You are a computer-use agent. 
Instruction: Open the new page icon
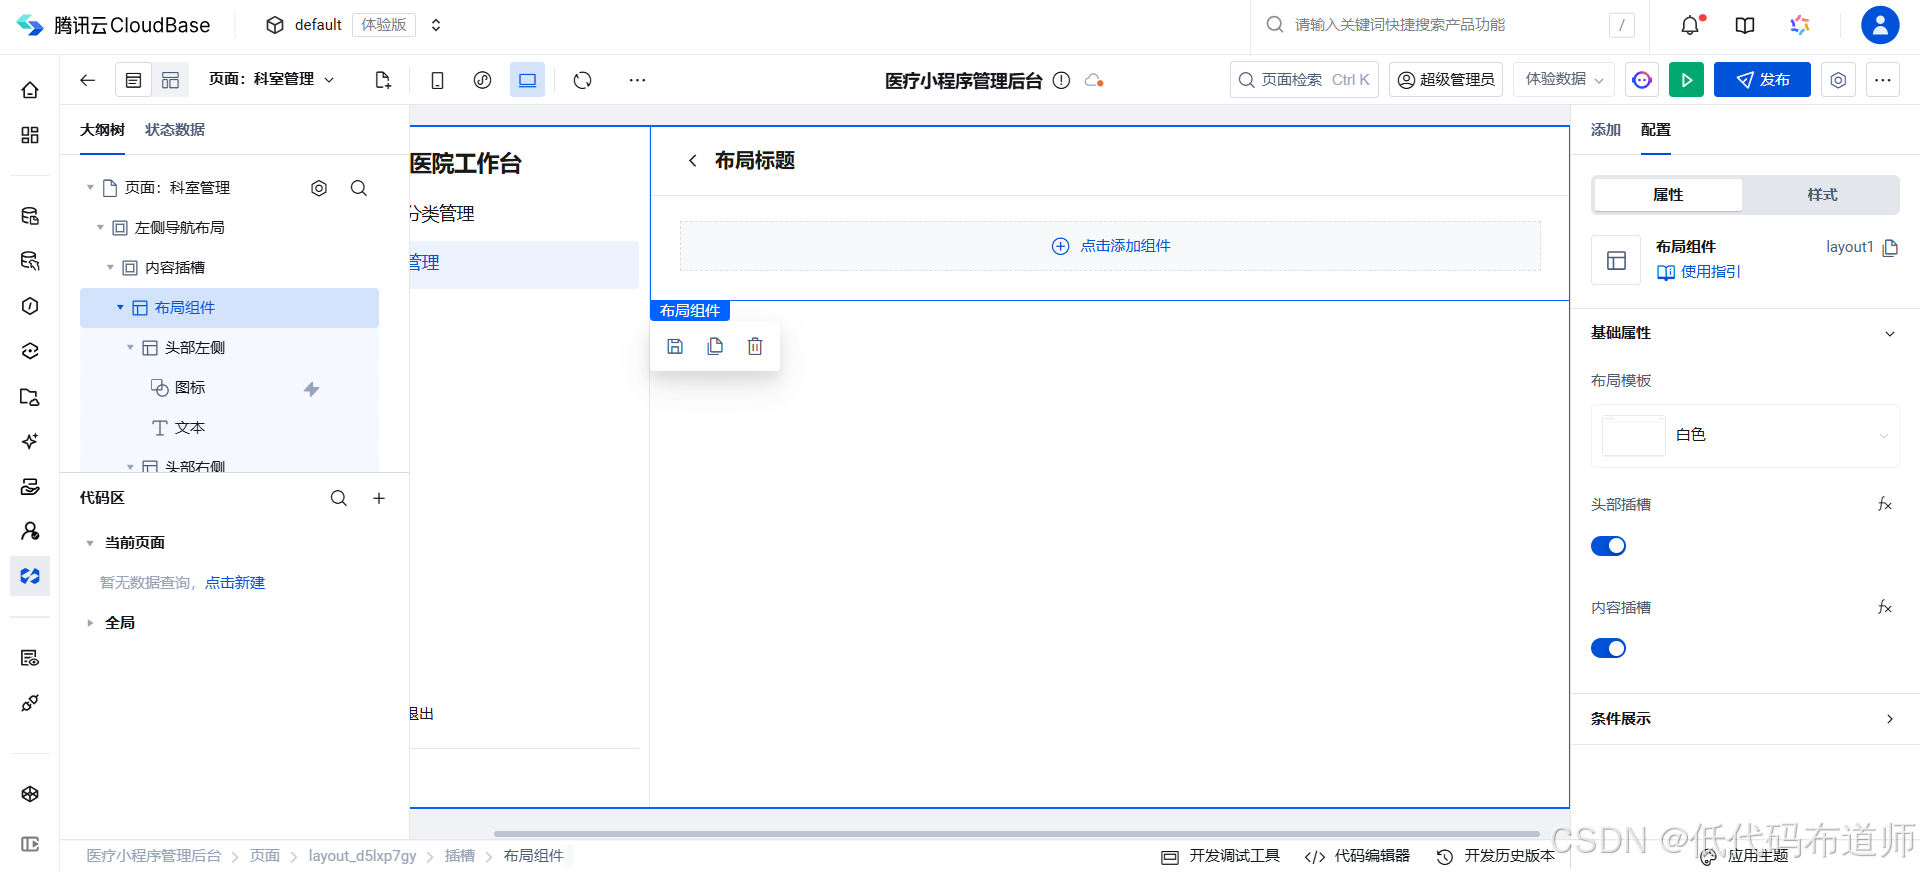(383, 80)
